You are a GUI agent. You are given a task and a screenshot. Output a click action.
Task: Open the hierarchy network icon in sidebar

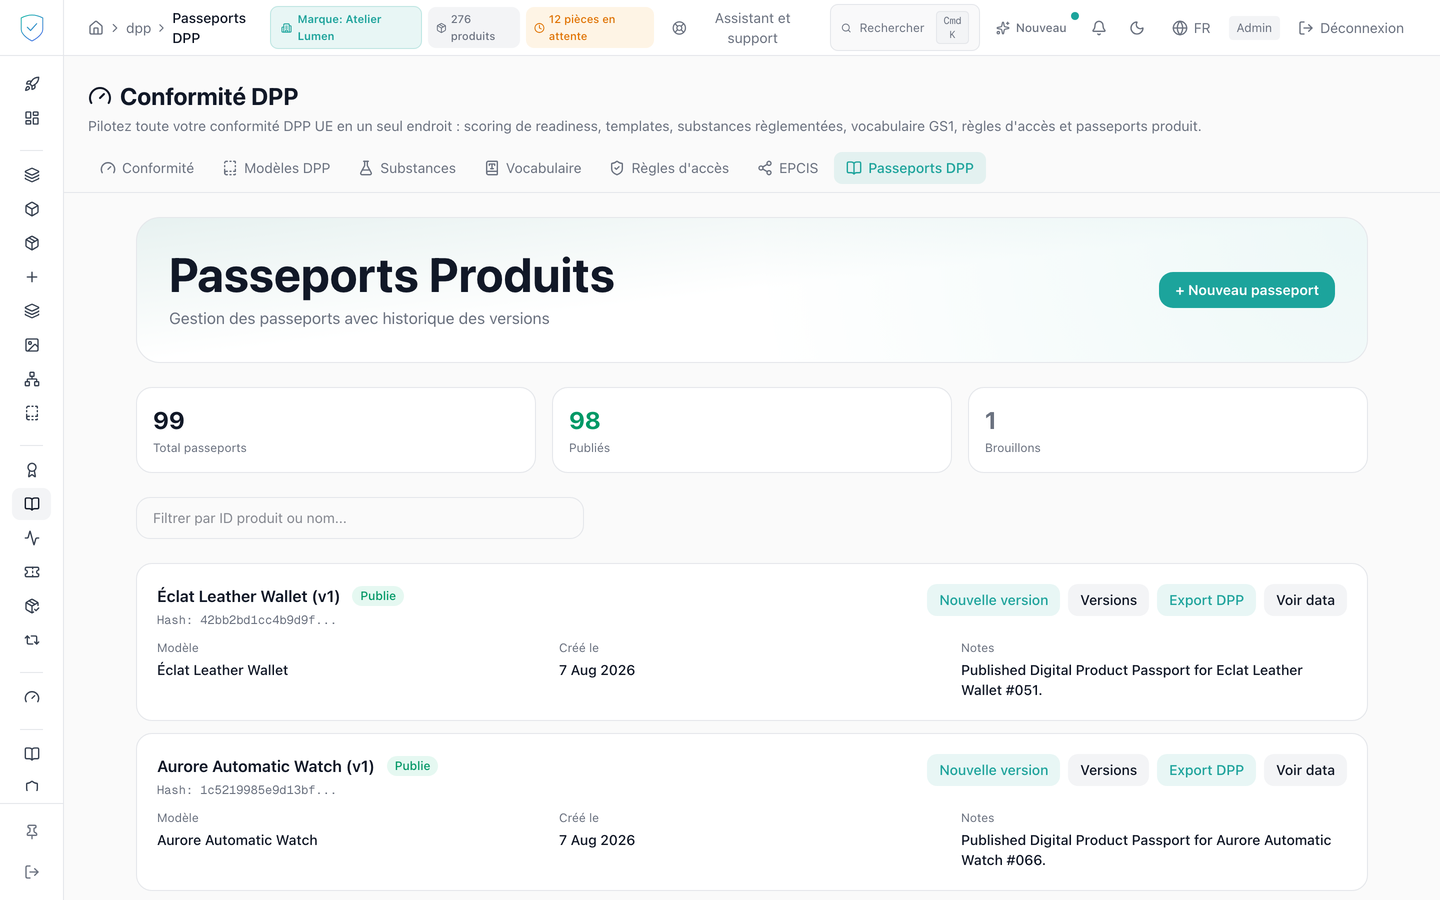point(32,379)
